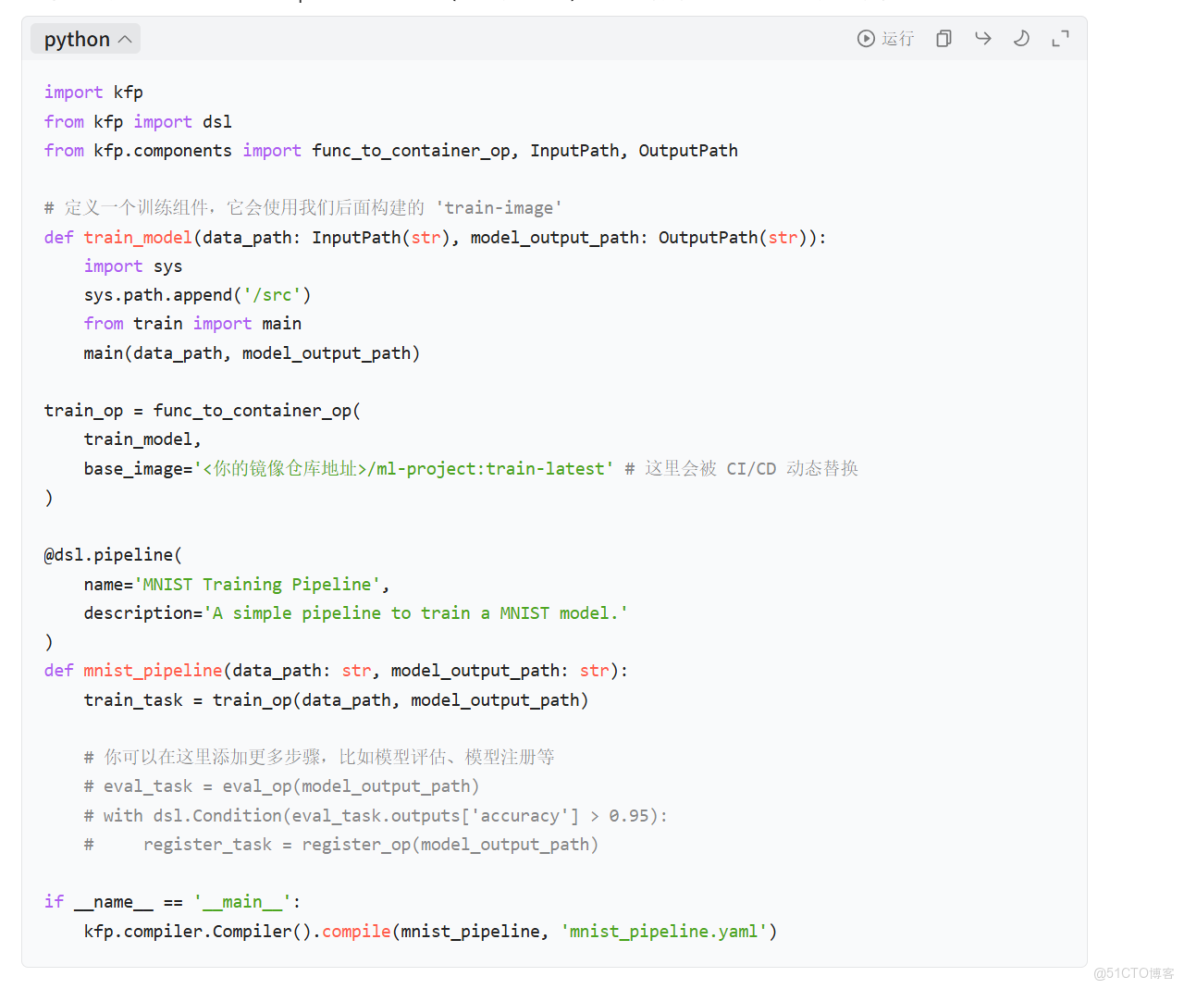This screenshot has height=989, width=1184.
Task: Click the @dsl.pipeline decorator line
Action: click(112, 555)
